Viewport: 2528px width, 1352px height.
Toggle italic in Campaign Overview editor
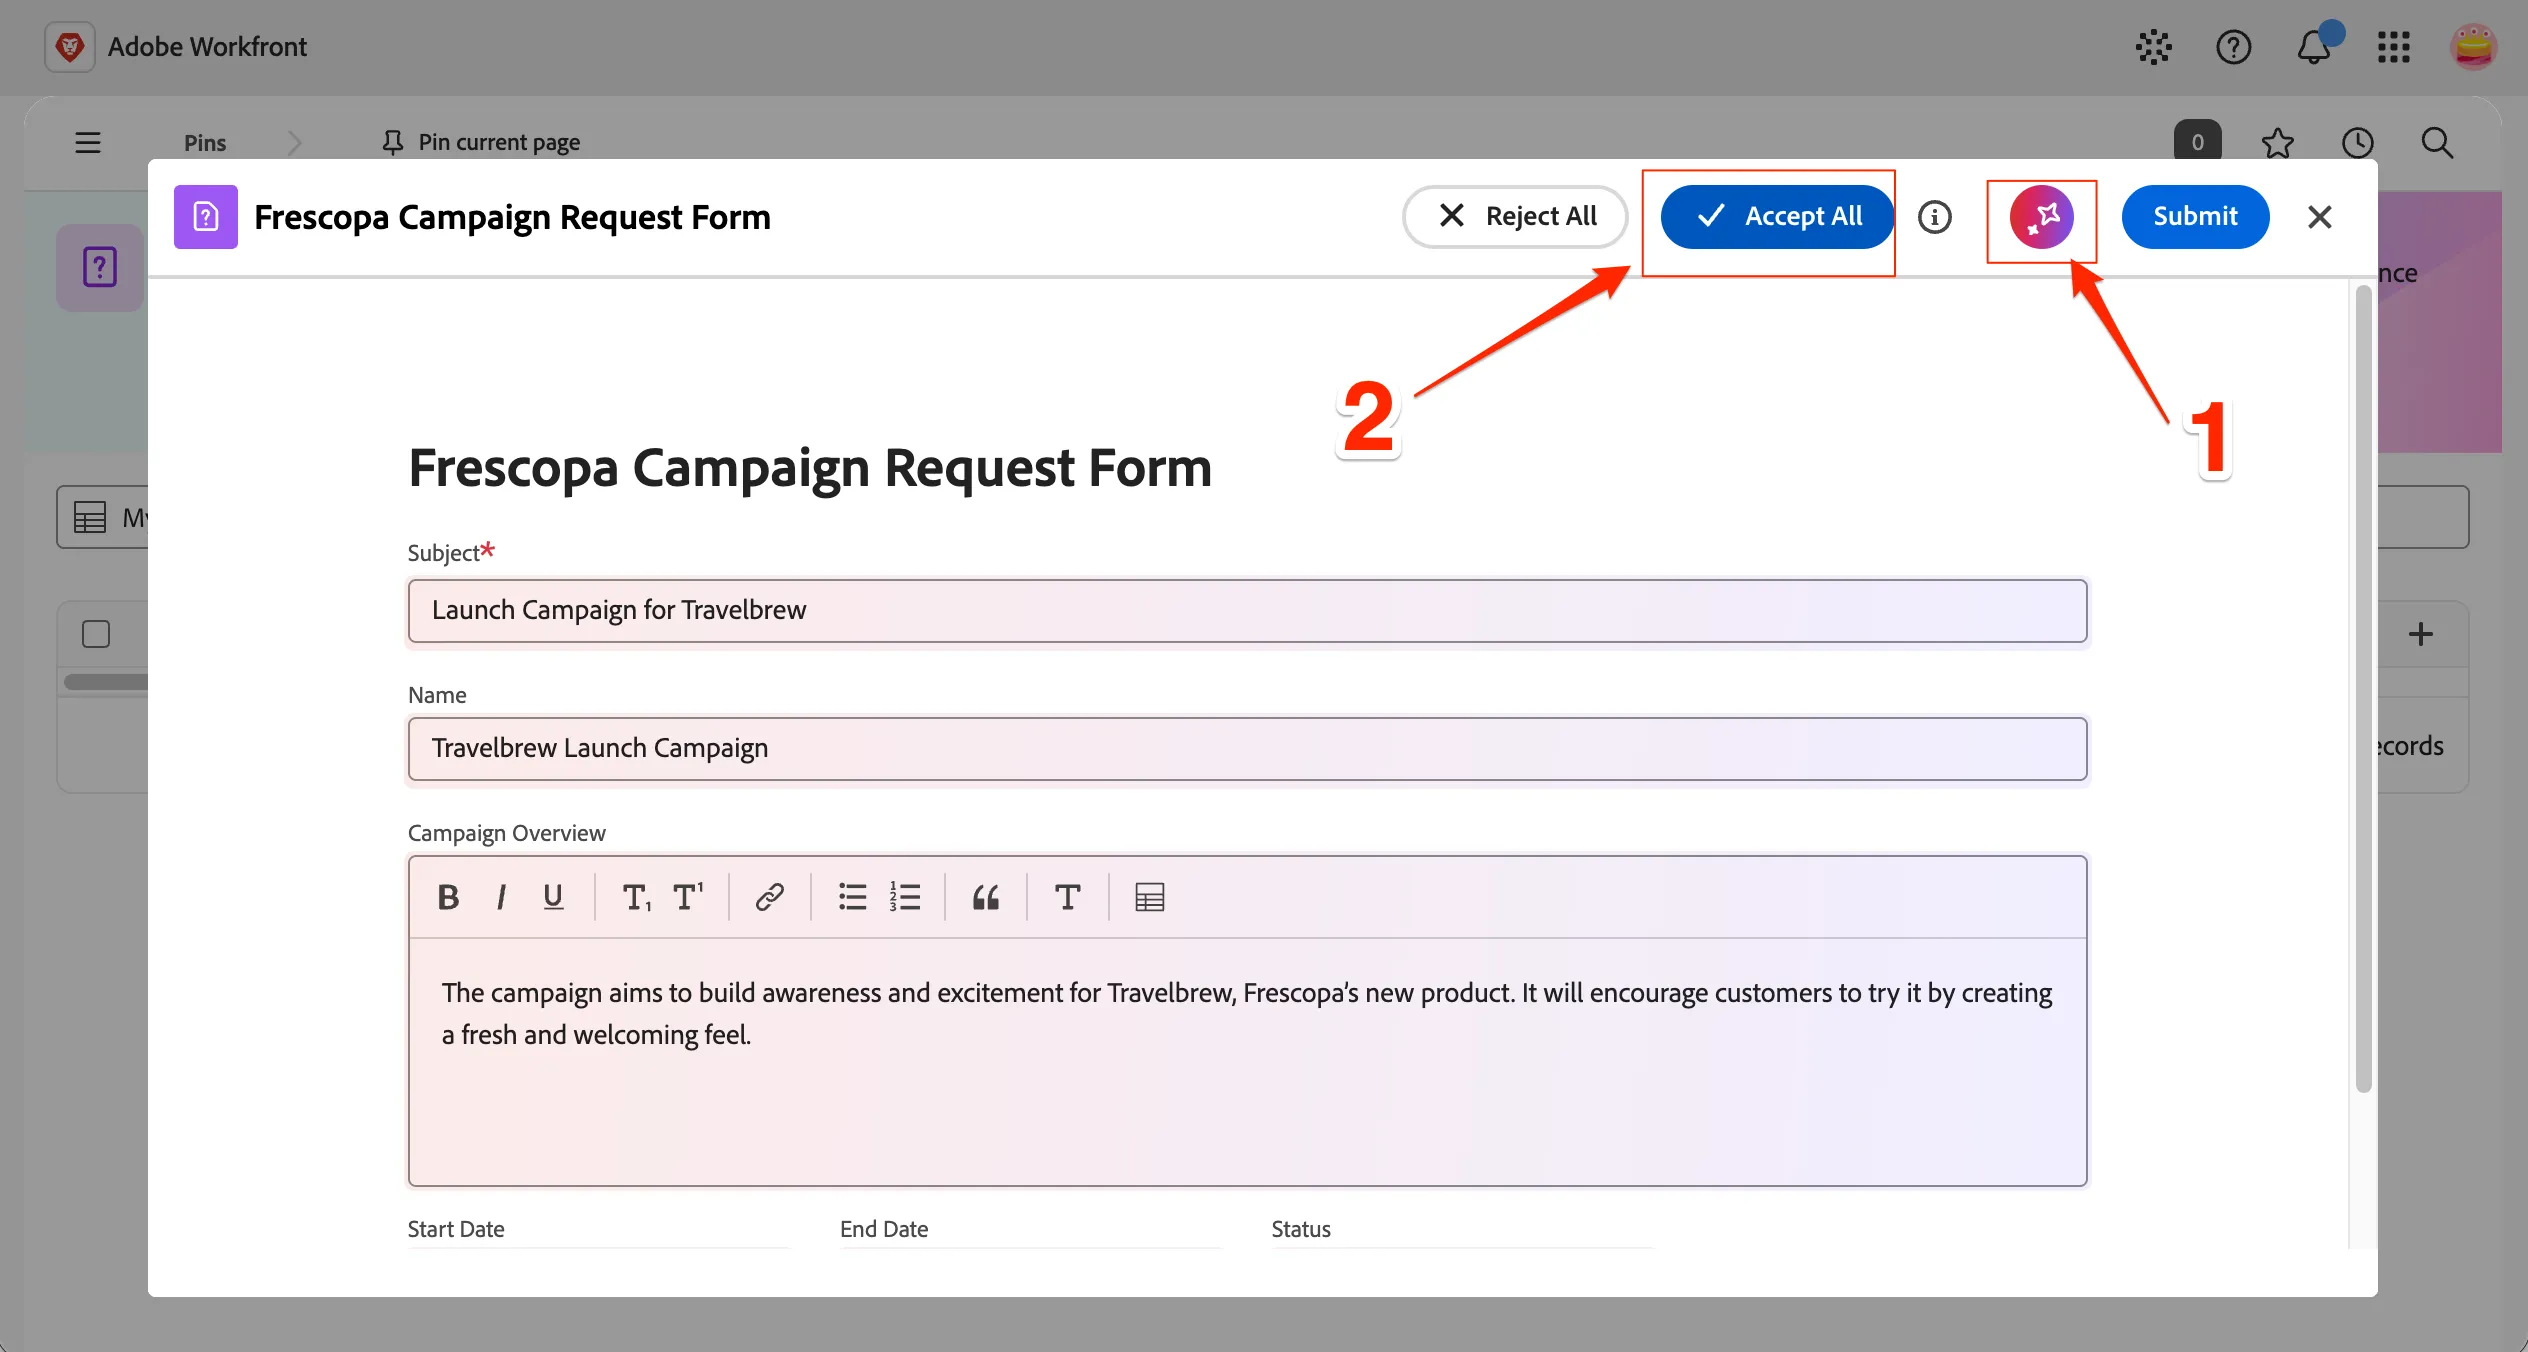[x=501, y=897]
